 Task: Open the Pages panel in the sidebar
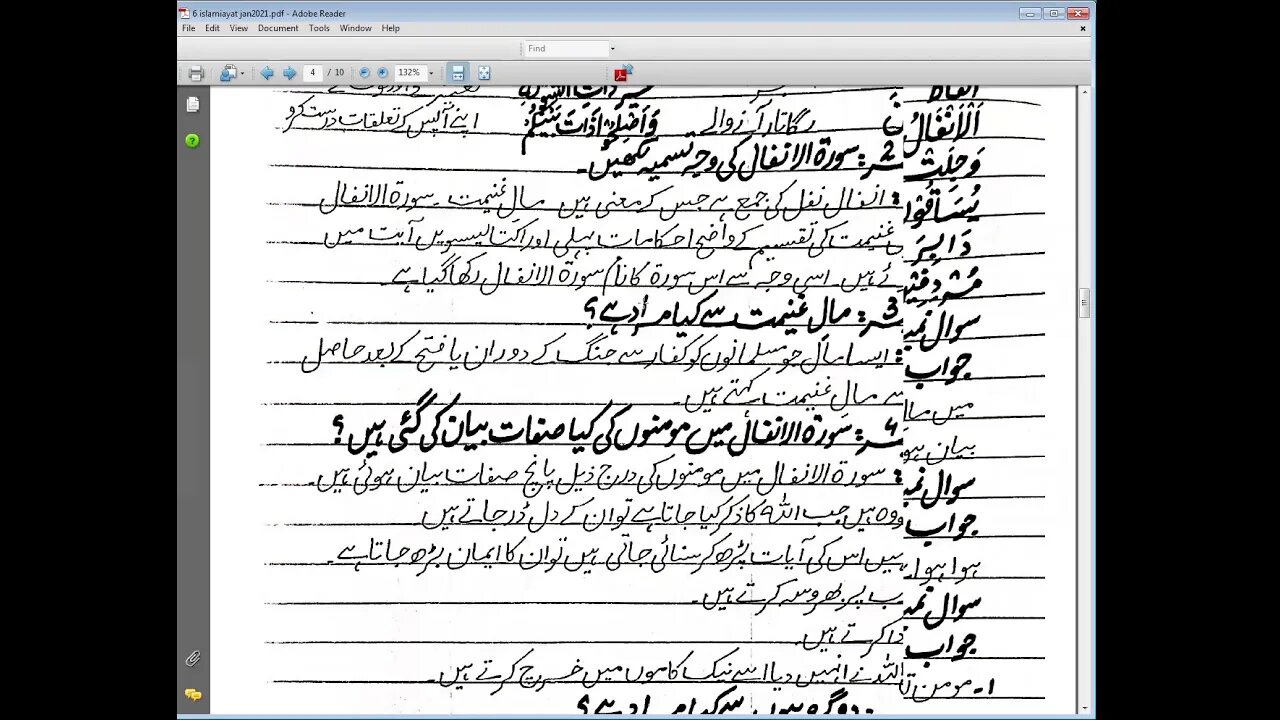point(192,104)
